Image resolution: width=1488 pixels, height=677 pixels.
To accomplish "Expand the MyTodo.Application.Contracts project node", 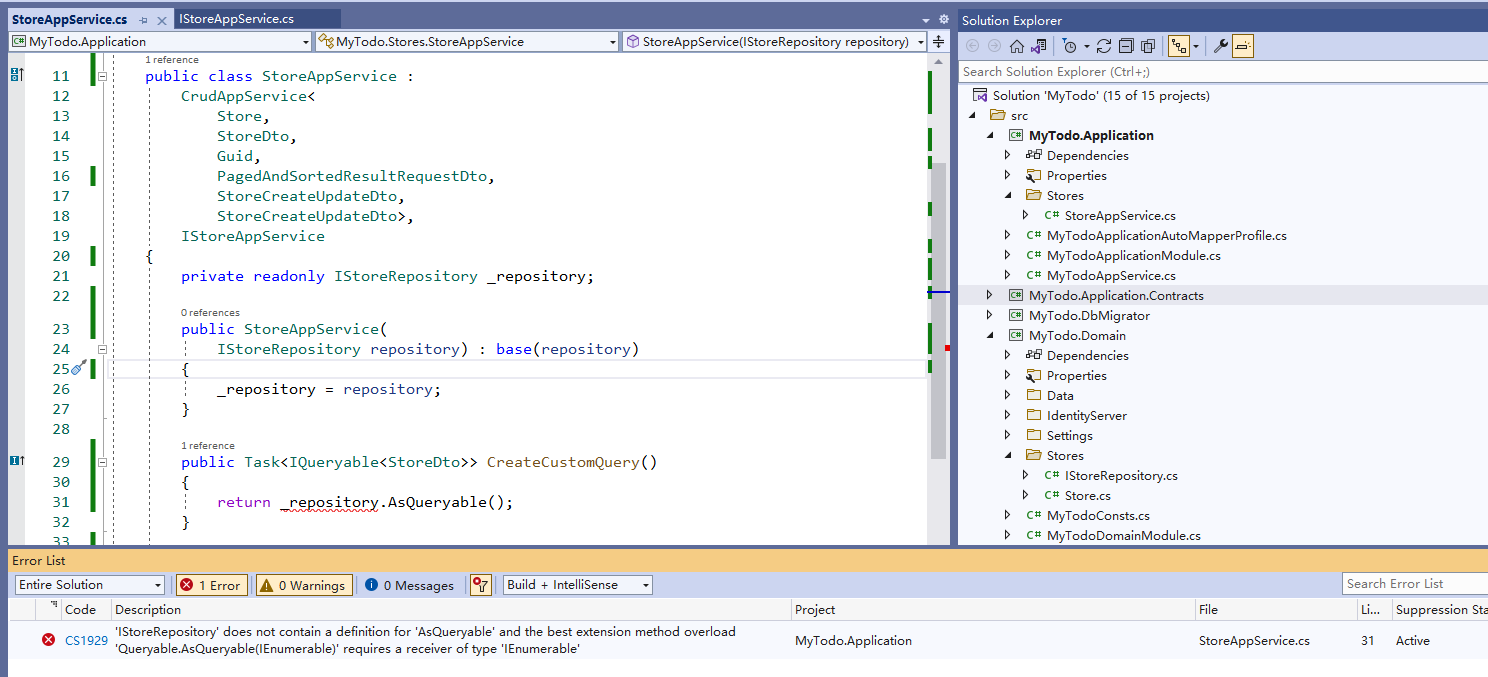I will [x=989, y=295].
